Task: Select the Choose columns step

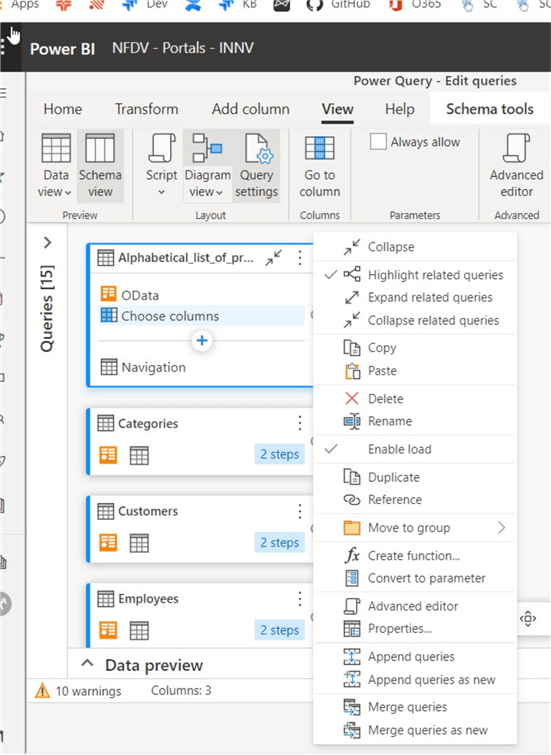Action: coord(201,316)
